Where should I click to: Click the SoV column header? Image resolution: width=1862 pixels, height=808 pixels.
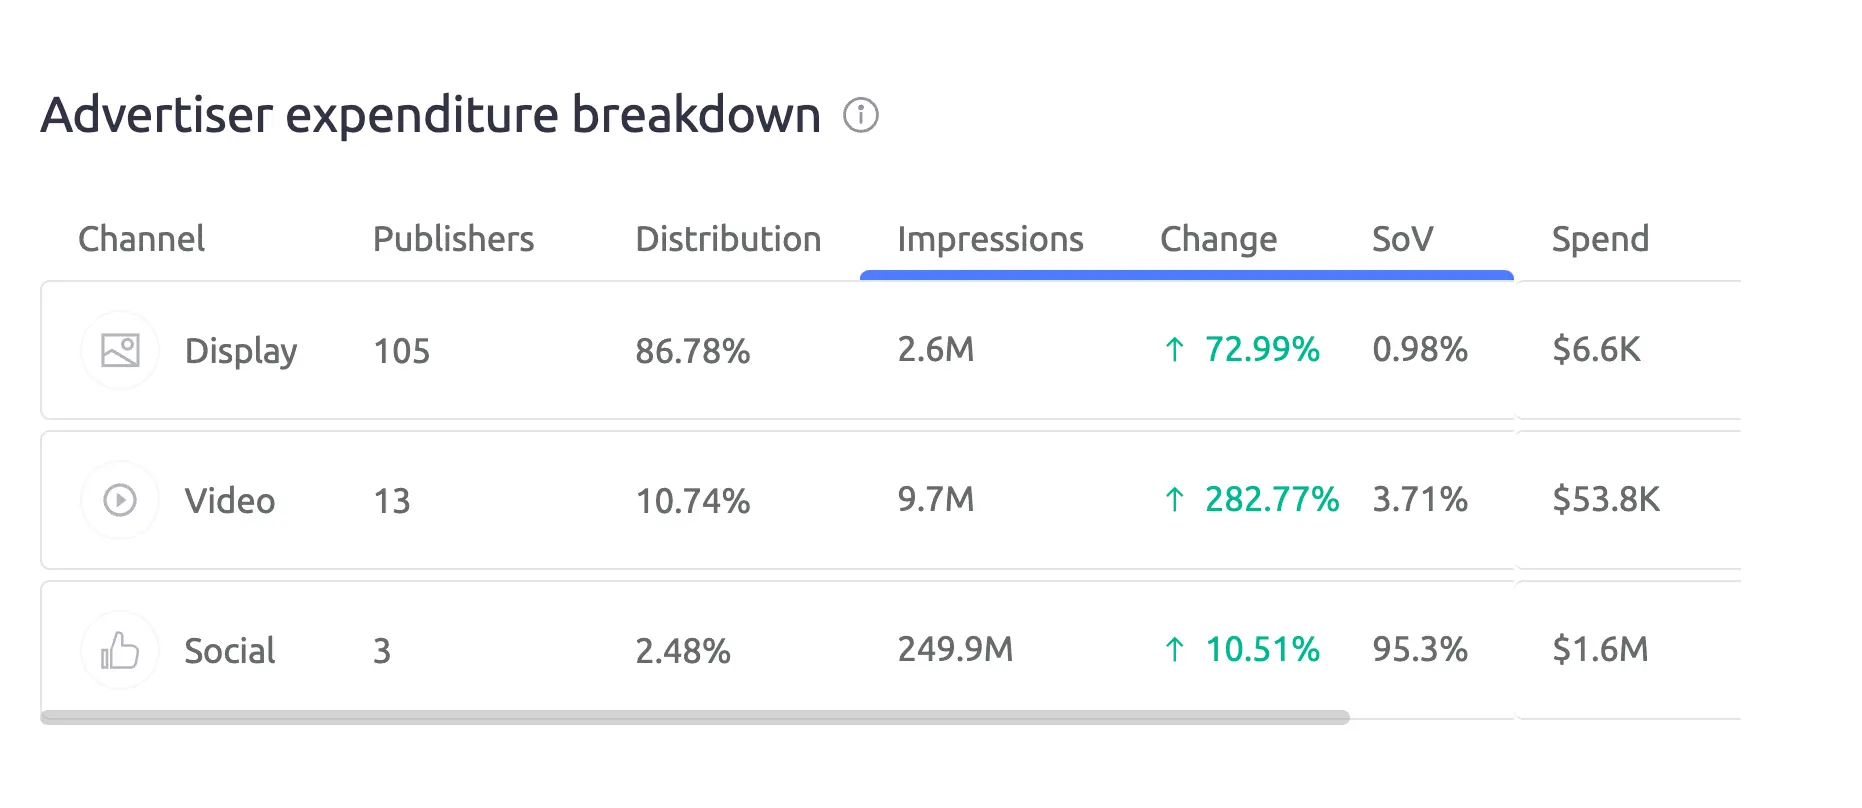point(1402,239)
